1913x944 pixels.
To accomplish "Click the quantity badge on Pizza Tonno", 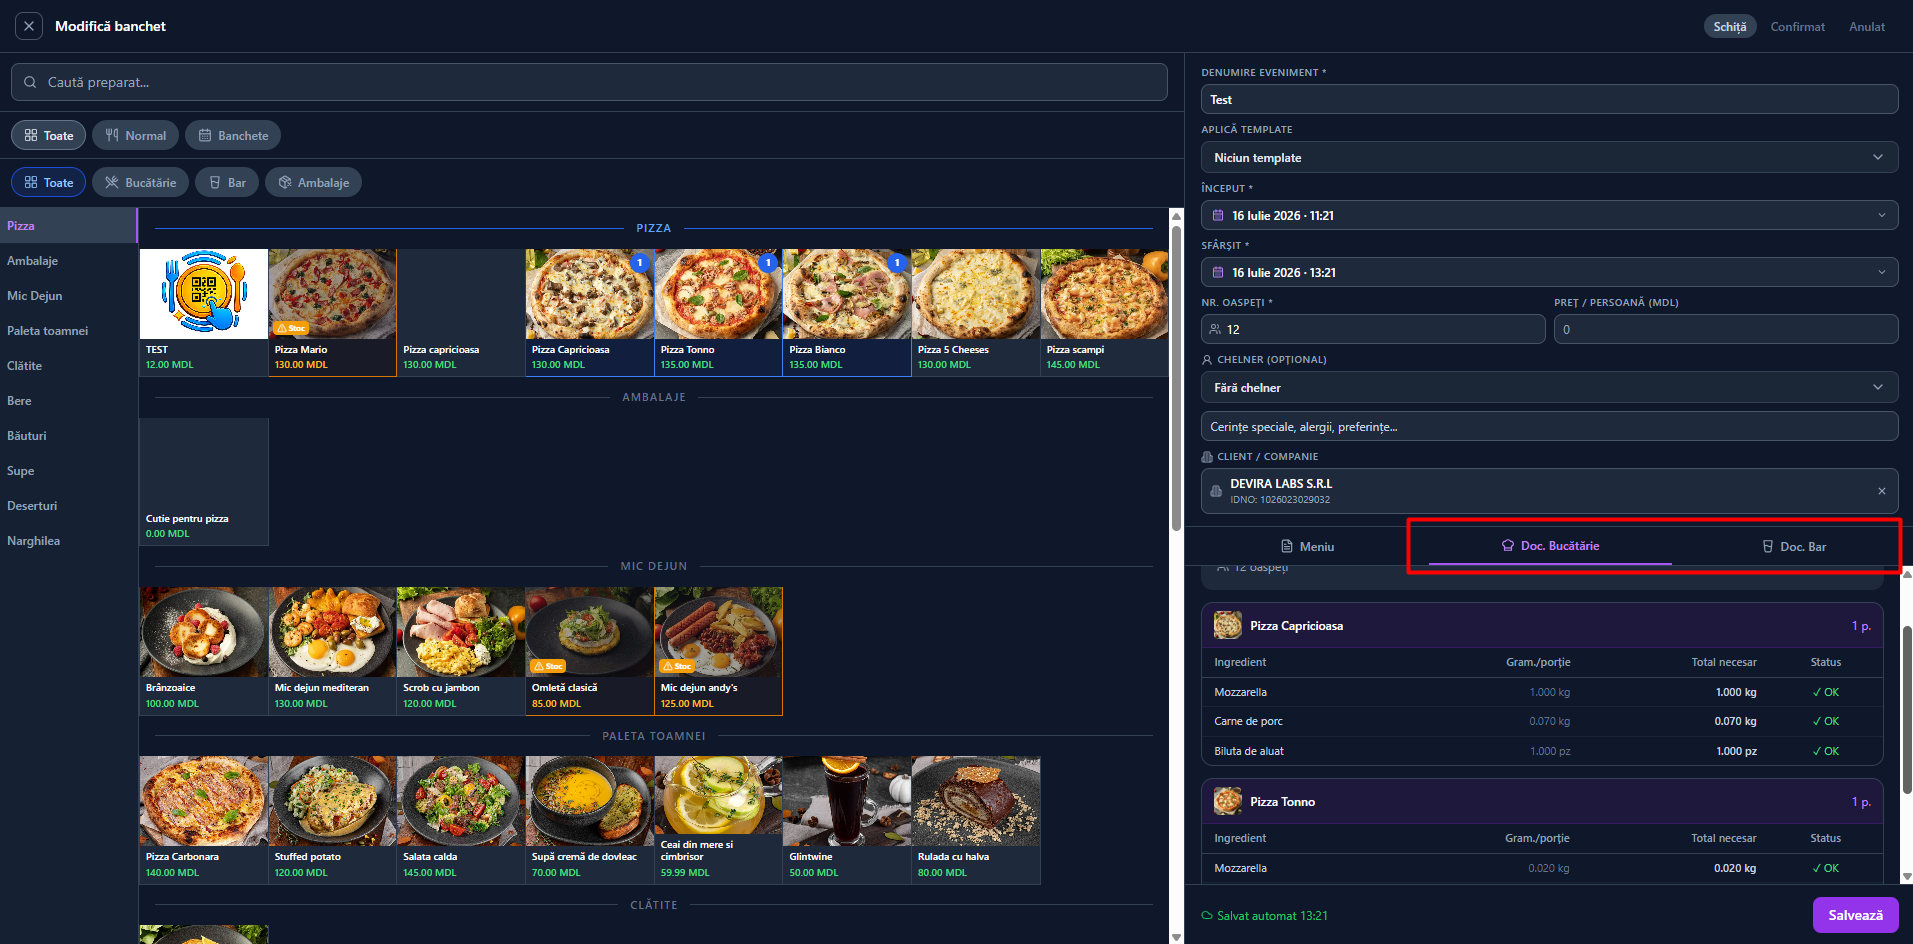I will point(768,263).
